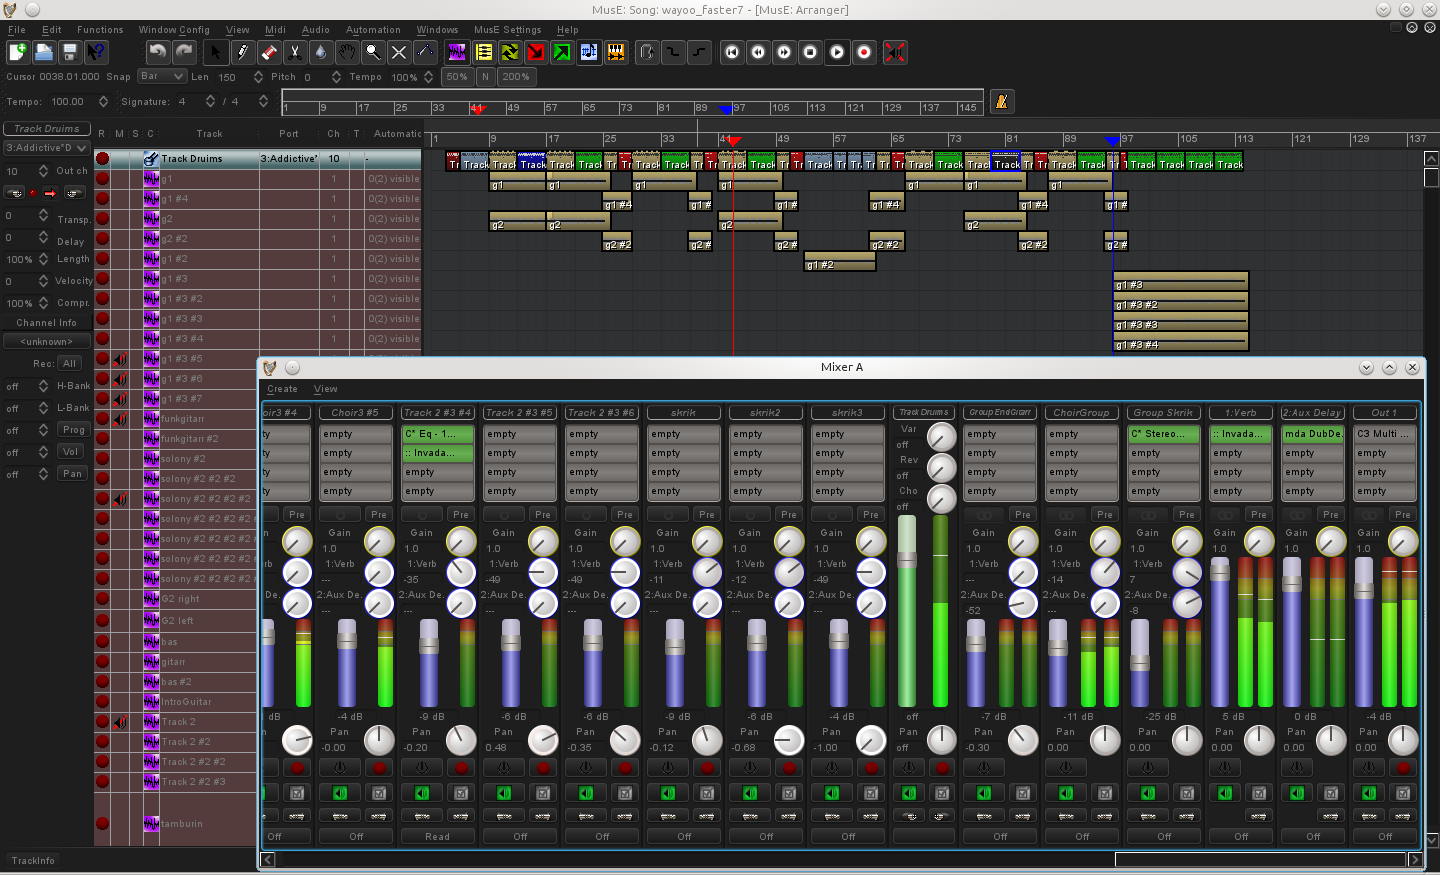
Task: Click the 50% tempo button
Action: [457, 77]
